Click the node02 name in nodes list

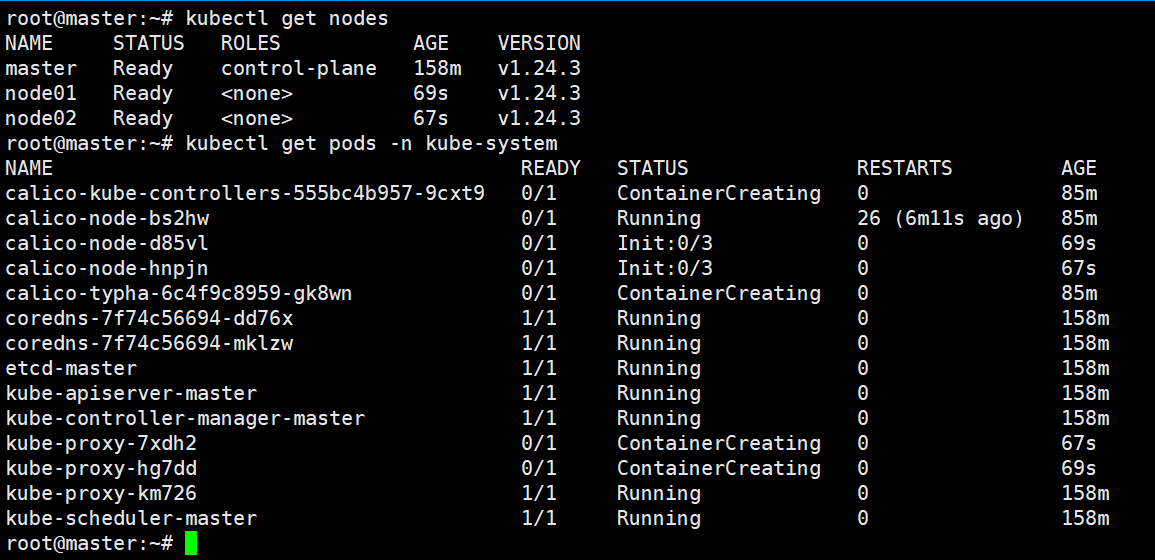(x=41, y=118)
